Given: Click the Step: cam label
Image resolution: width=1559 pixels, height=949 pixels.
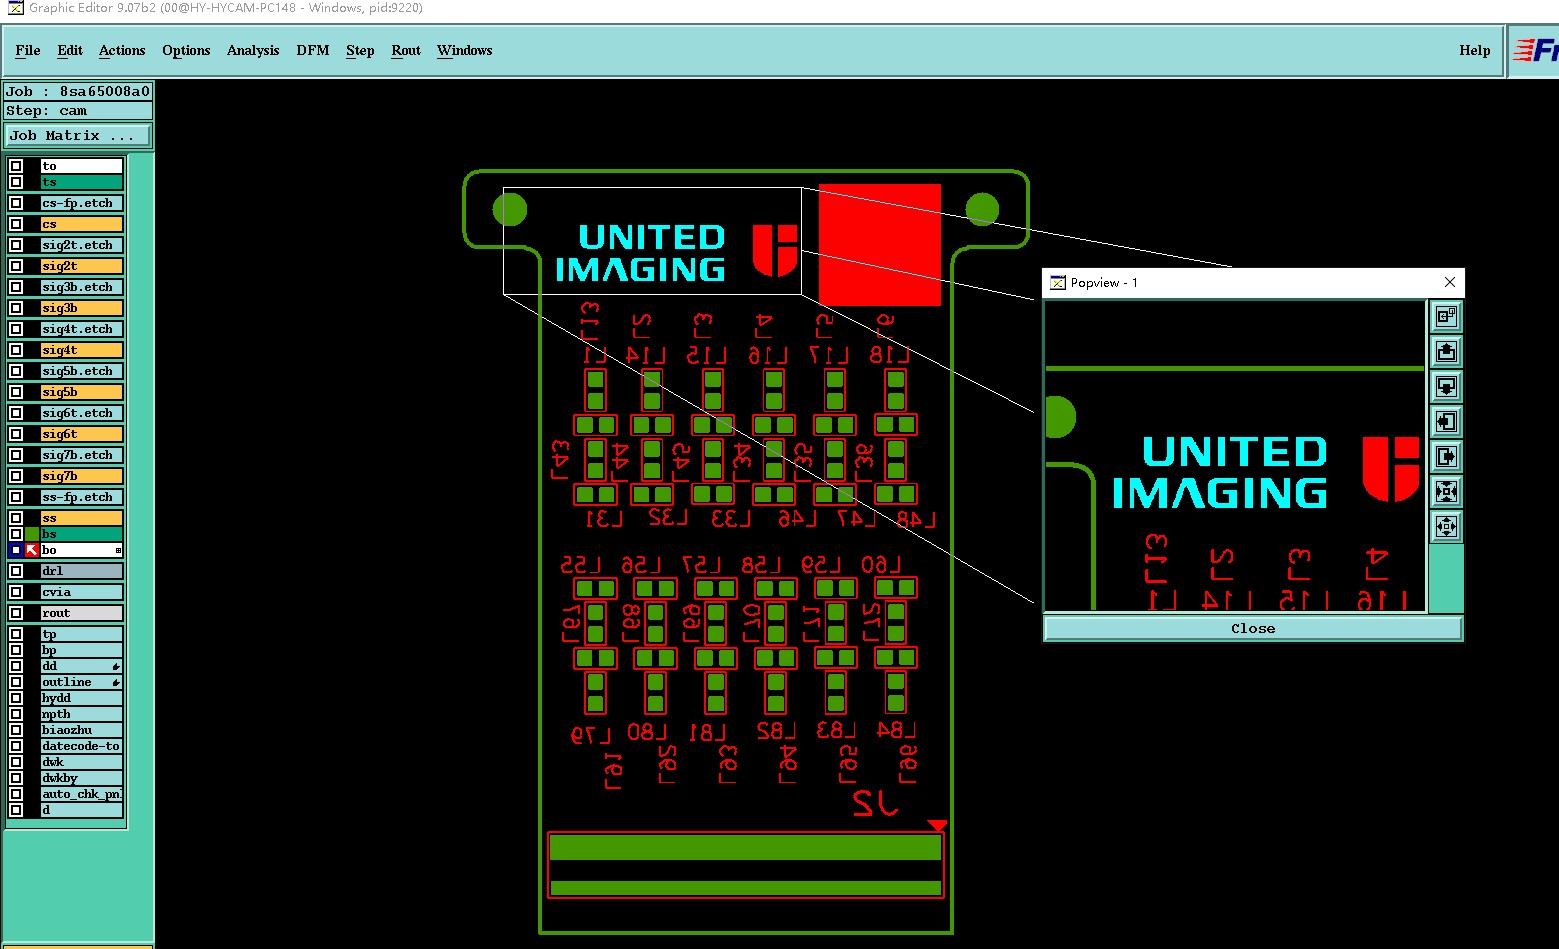Looking at the screenshot, I should coord(78,111).
